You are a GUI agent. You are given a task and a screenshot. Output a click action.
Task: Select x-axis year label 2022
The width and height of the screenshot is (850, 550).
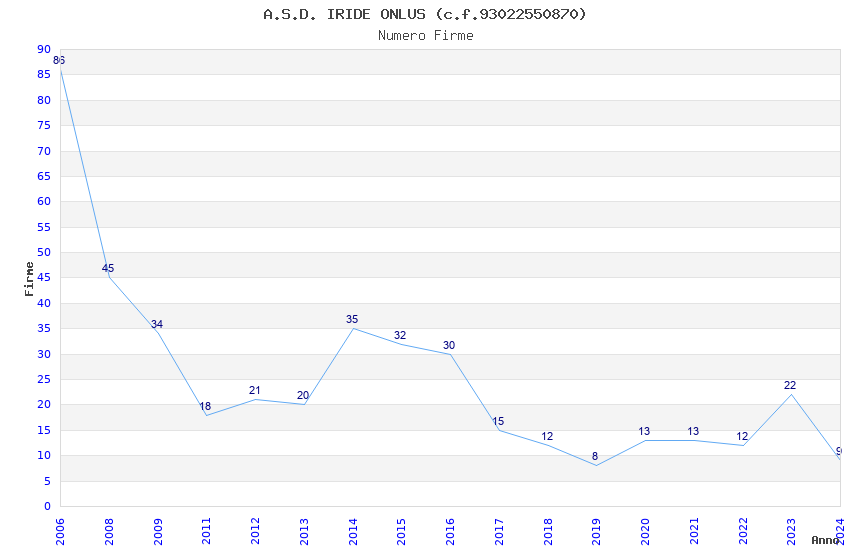click(743, 532)
